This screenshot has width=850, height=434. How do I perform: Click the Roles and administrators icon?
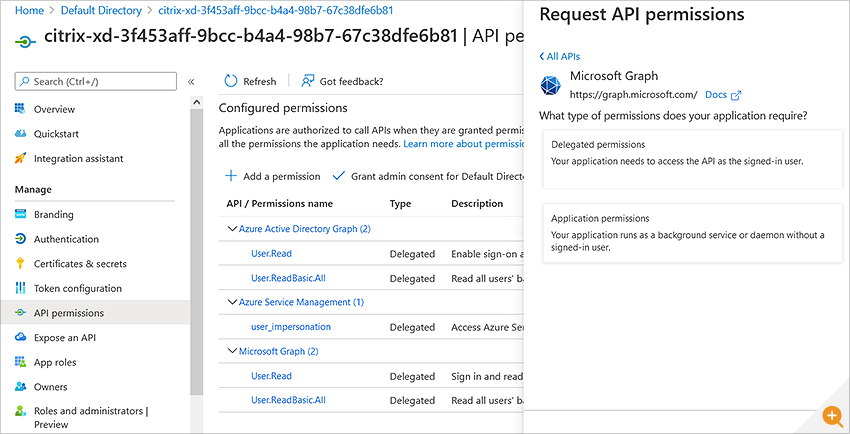point(20,411)
